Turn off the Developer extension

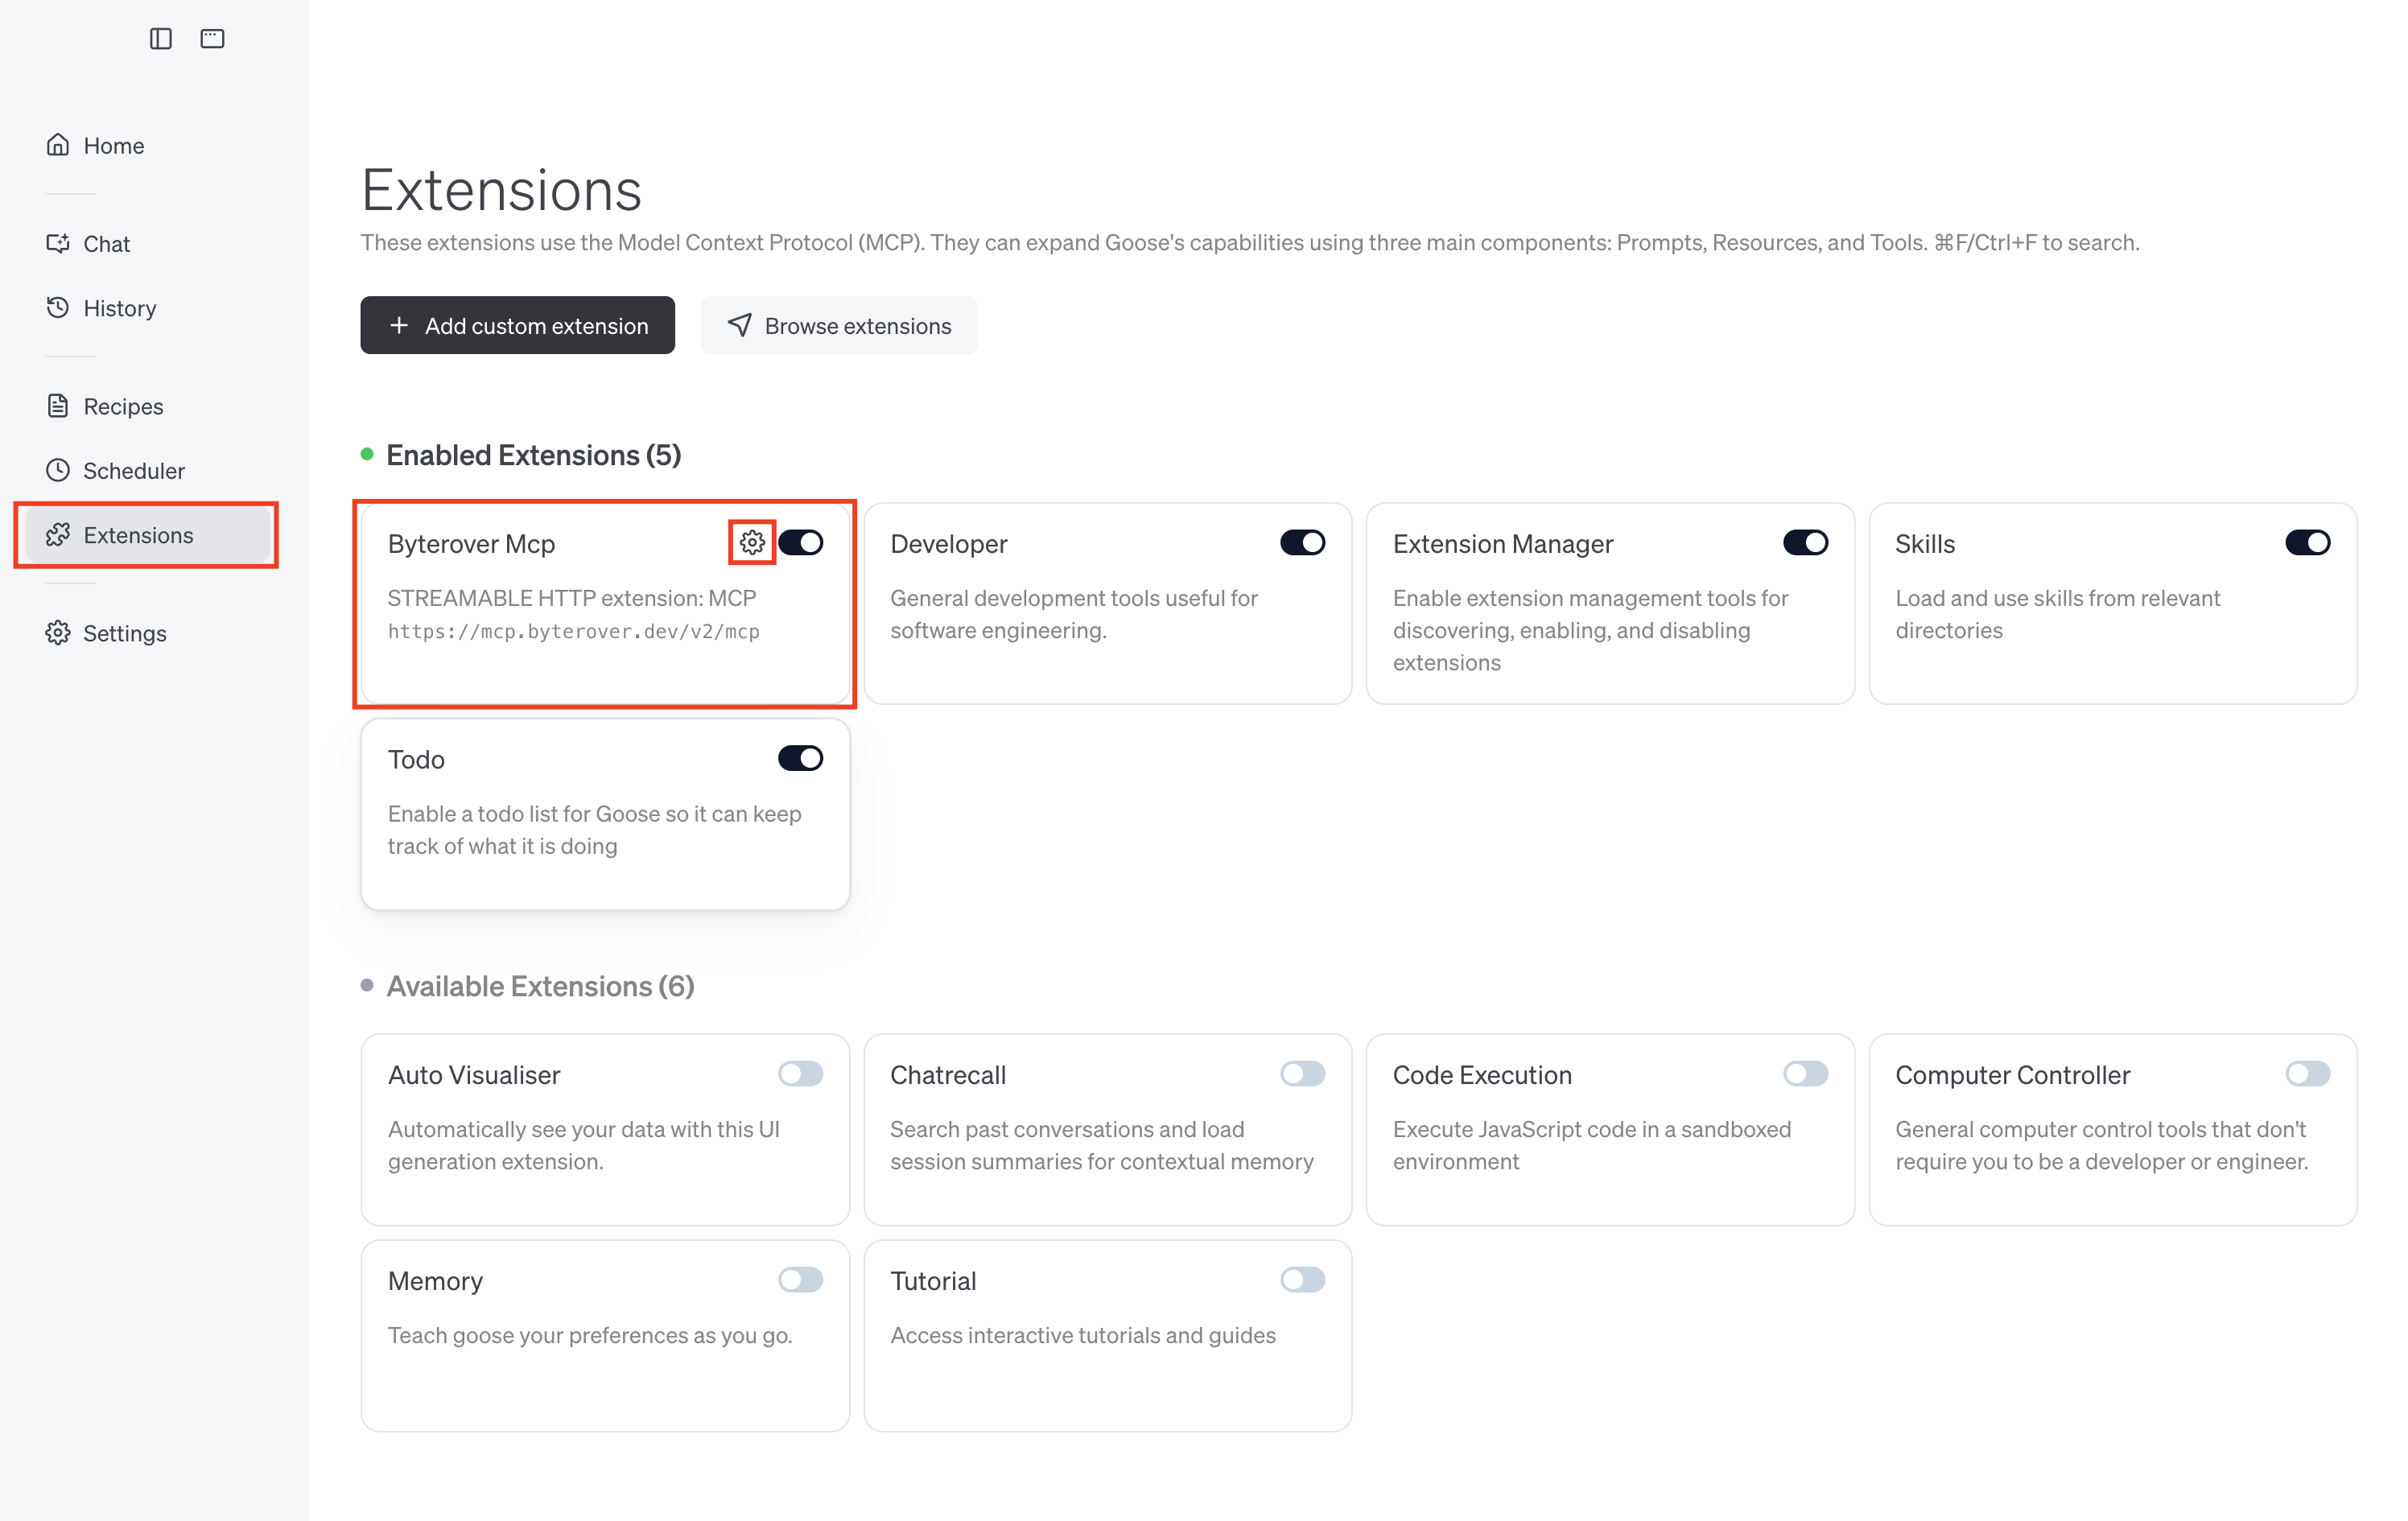coord(1302,542)
